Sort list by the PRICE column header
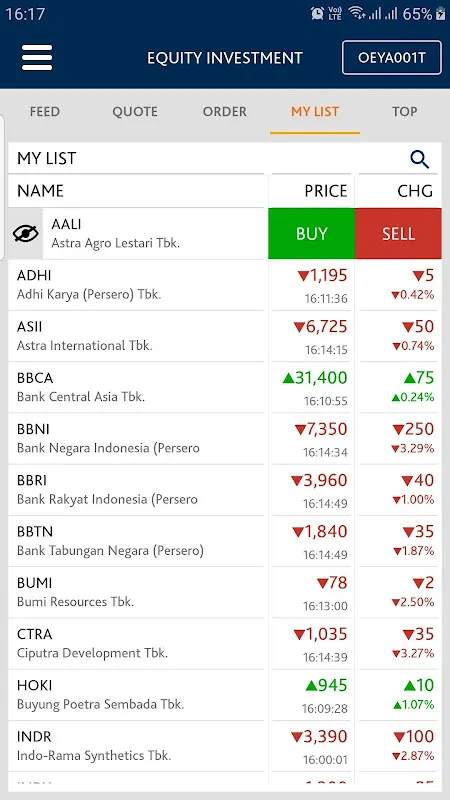The height and width of the screenshot is (800, 450). 326,191
